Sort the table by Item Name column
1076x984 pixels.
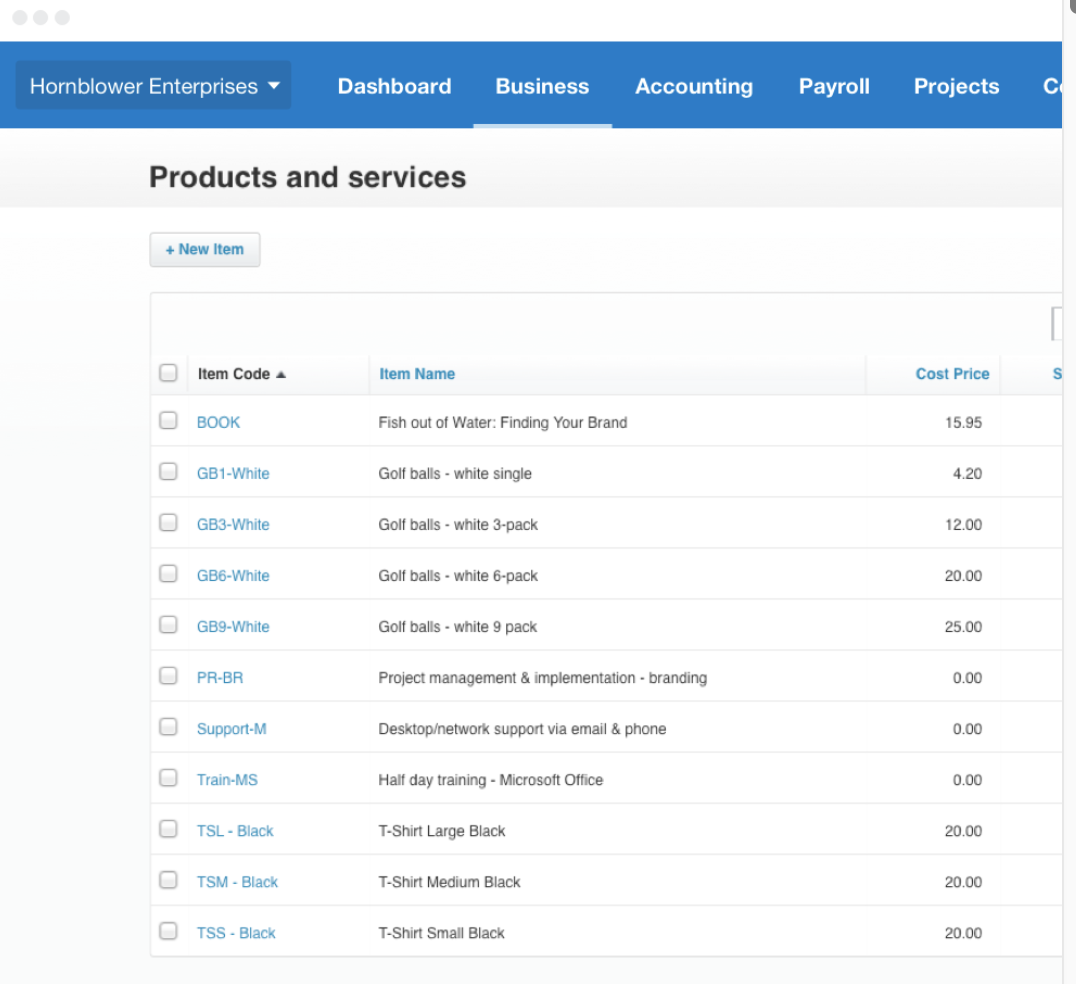click(416, 374)
